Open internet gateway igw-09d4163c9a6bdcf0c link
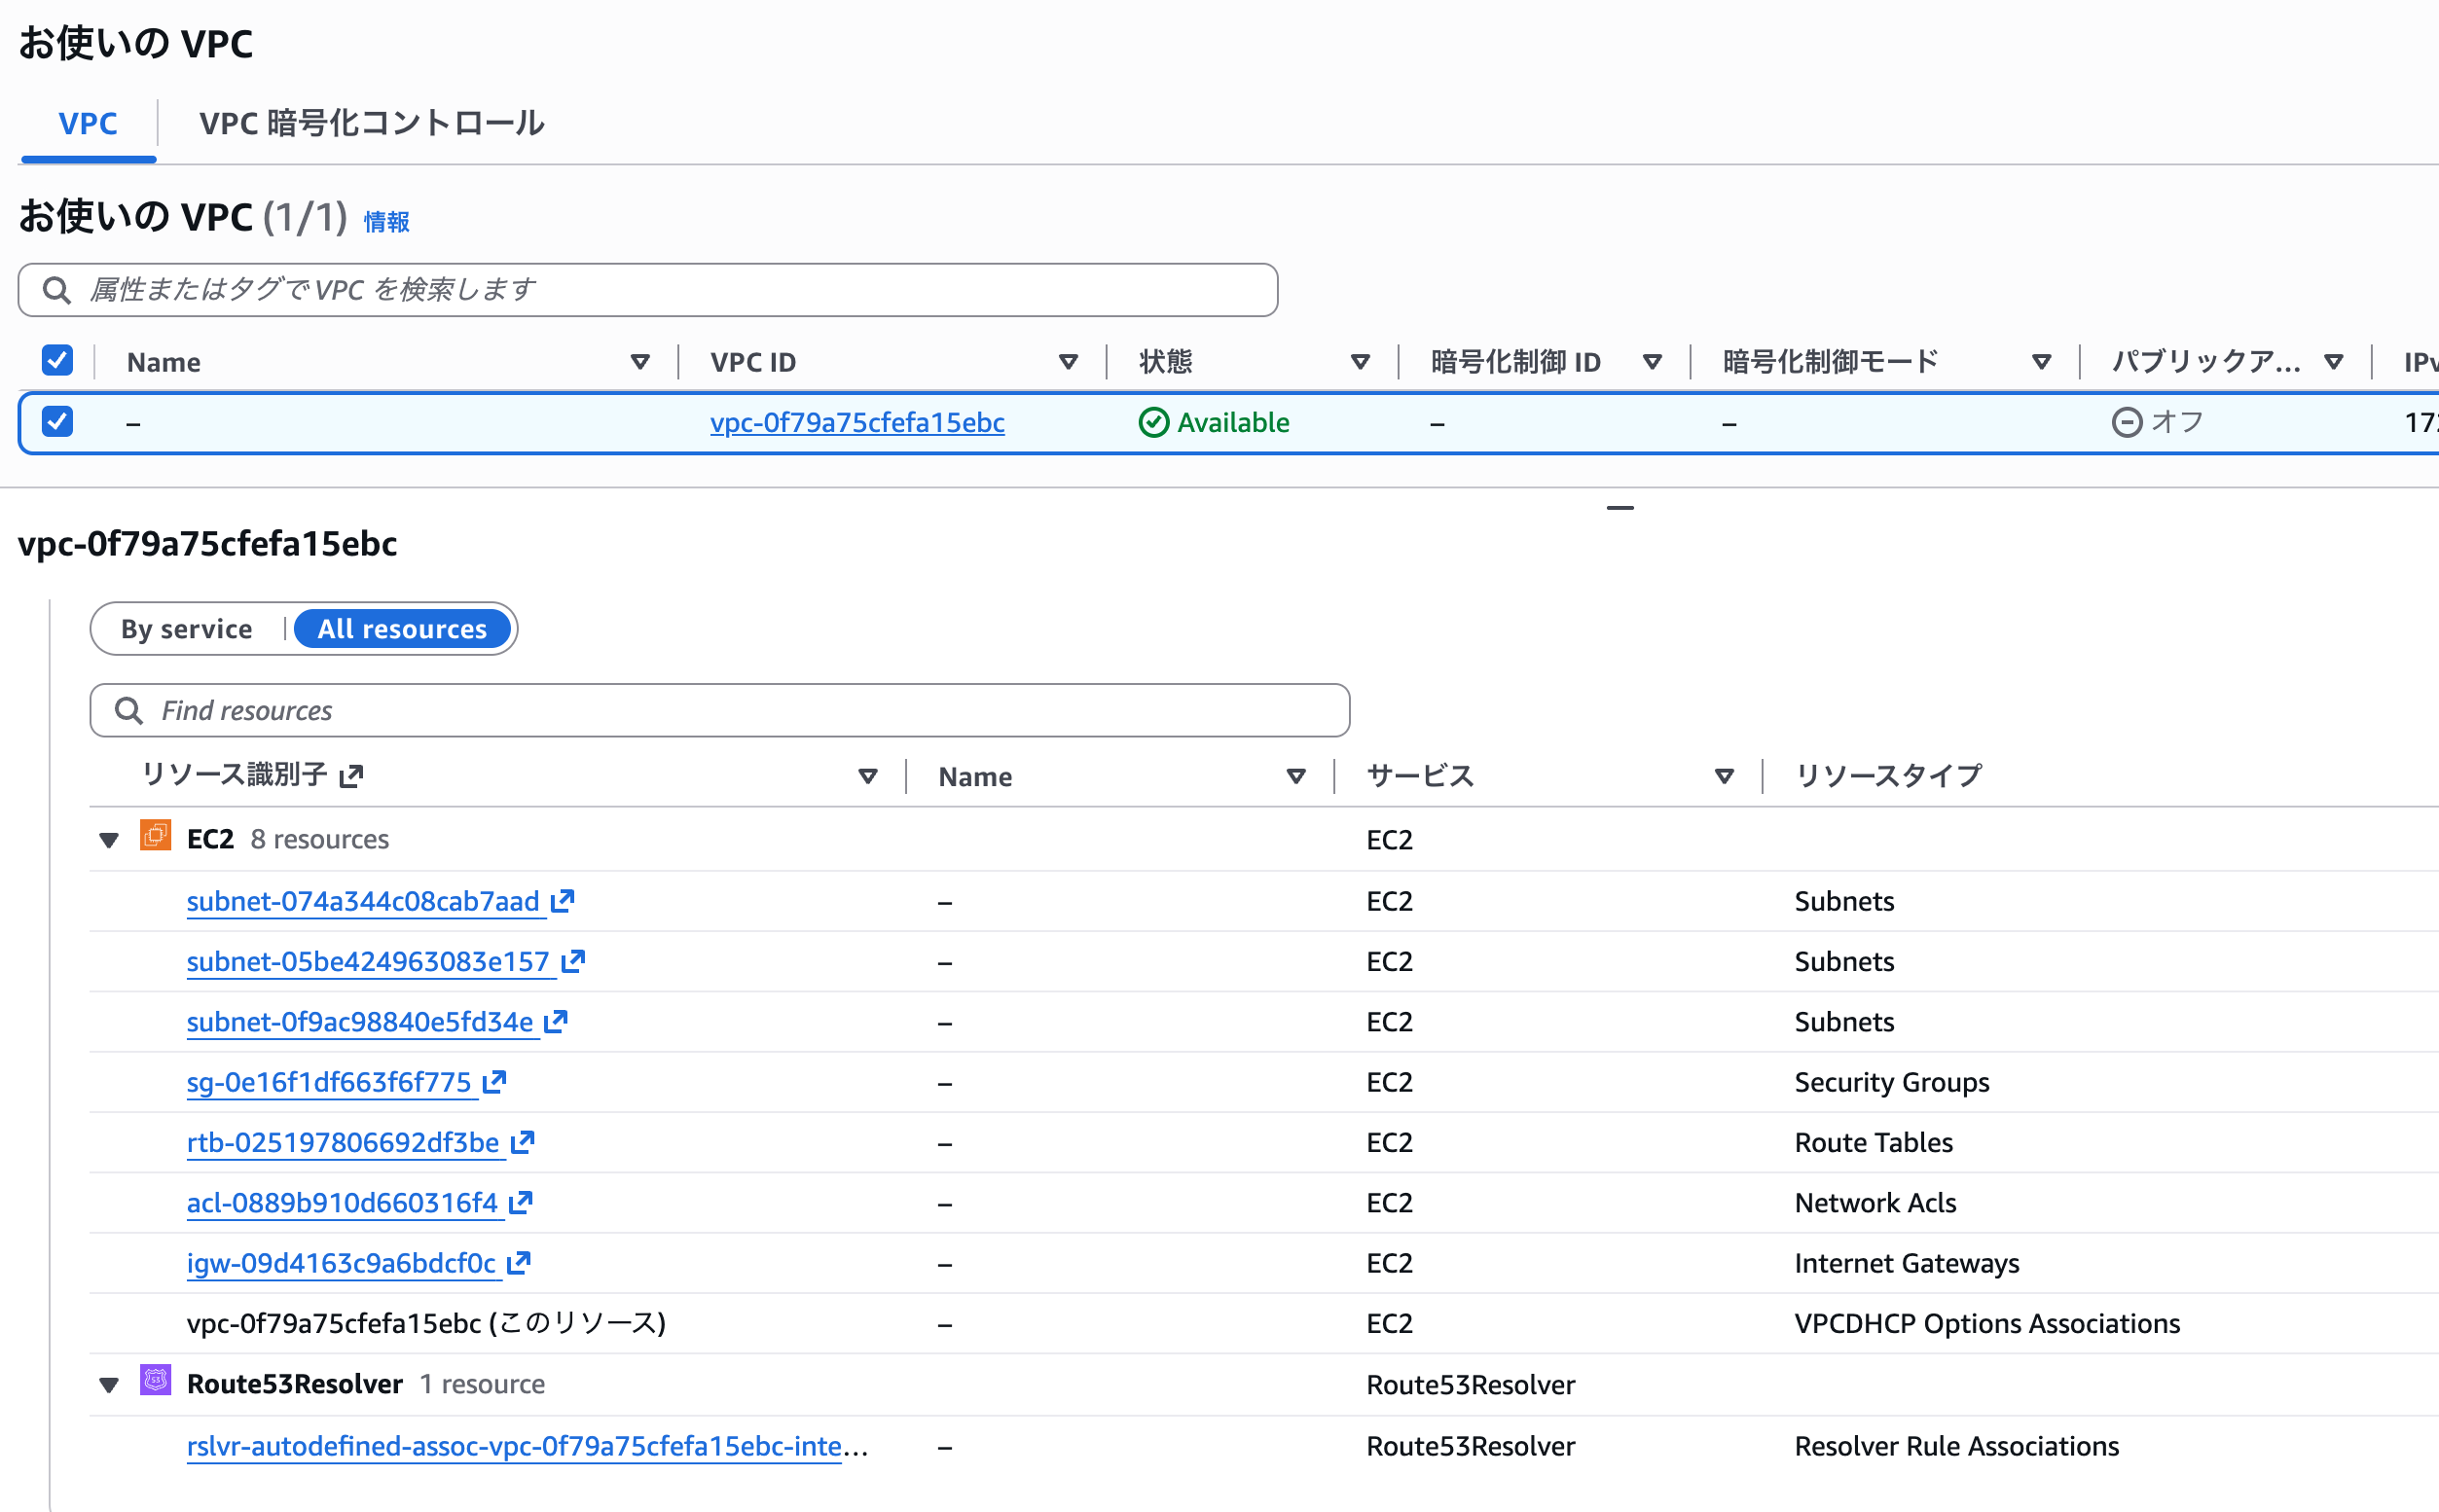2439x1512 pixels. click(341, 1263)
